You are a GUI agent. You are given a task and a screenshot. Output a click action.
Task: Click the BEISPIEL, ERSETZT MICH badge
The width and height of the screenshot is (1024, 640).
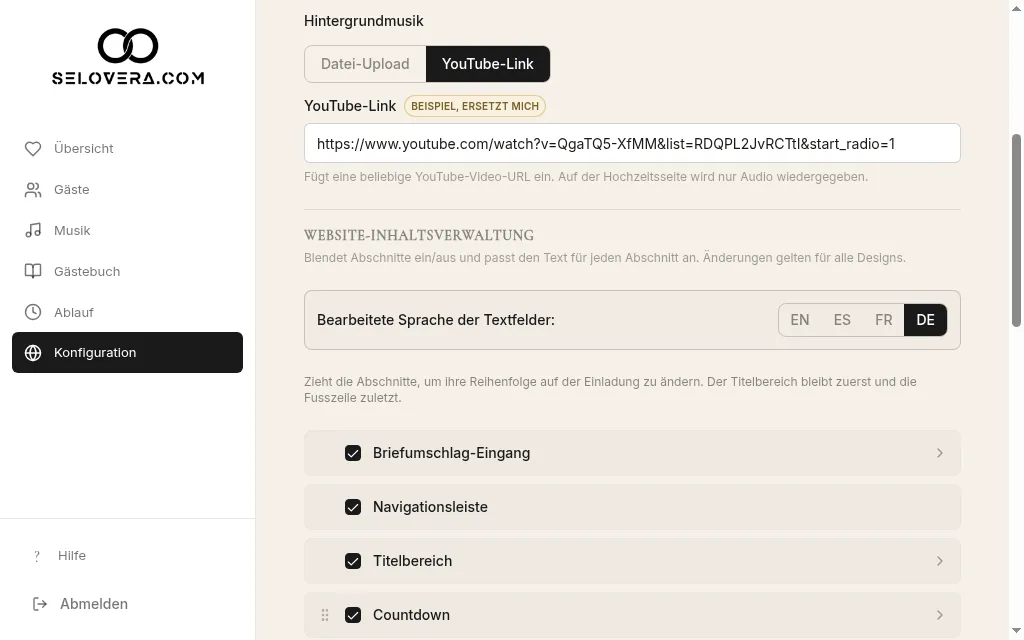(x=475, y=106)
